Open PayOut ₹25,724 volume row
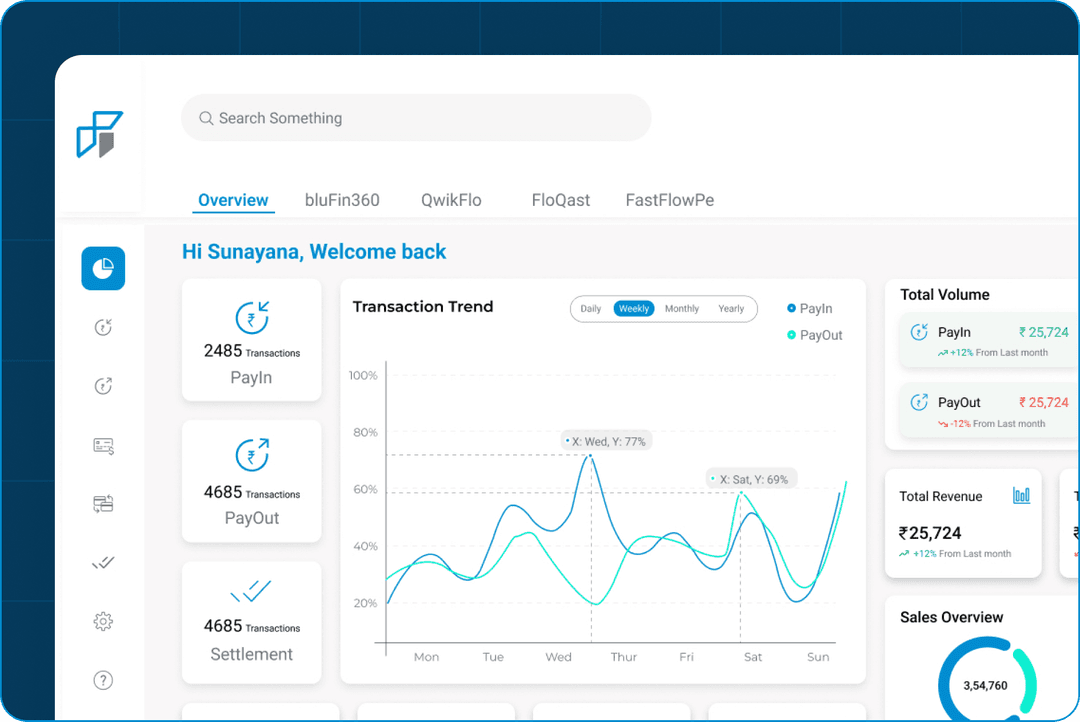Screen dimensions: 1080x722 [x=990, y=411]
